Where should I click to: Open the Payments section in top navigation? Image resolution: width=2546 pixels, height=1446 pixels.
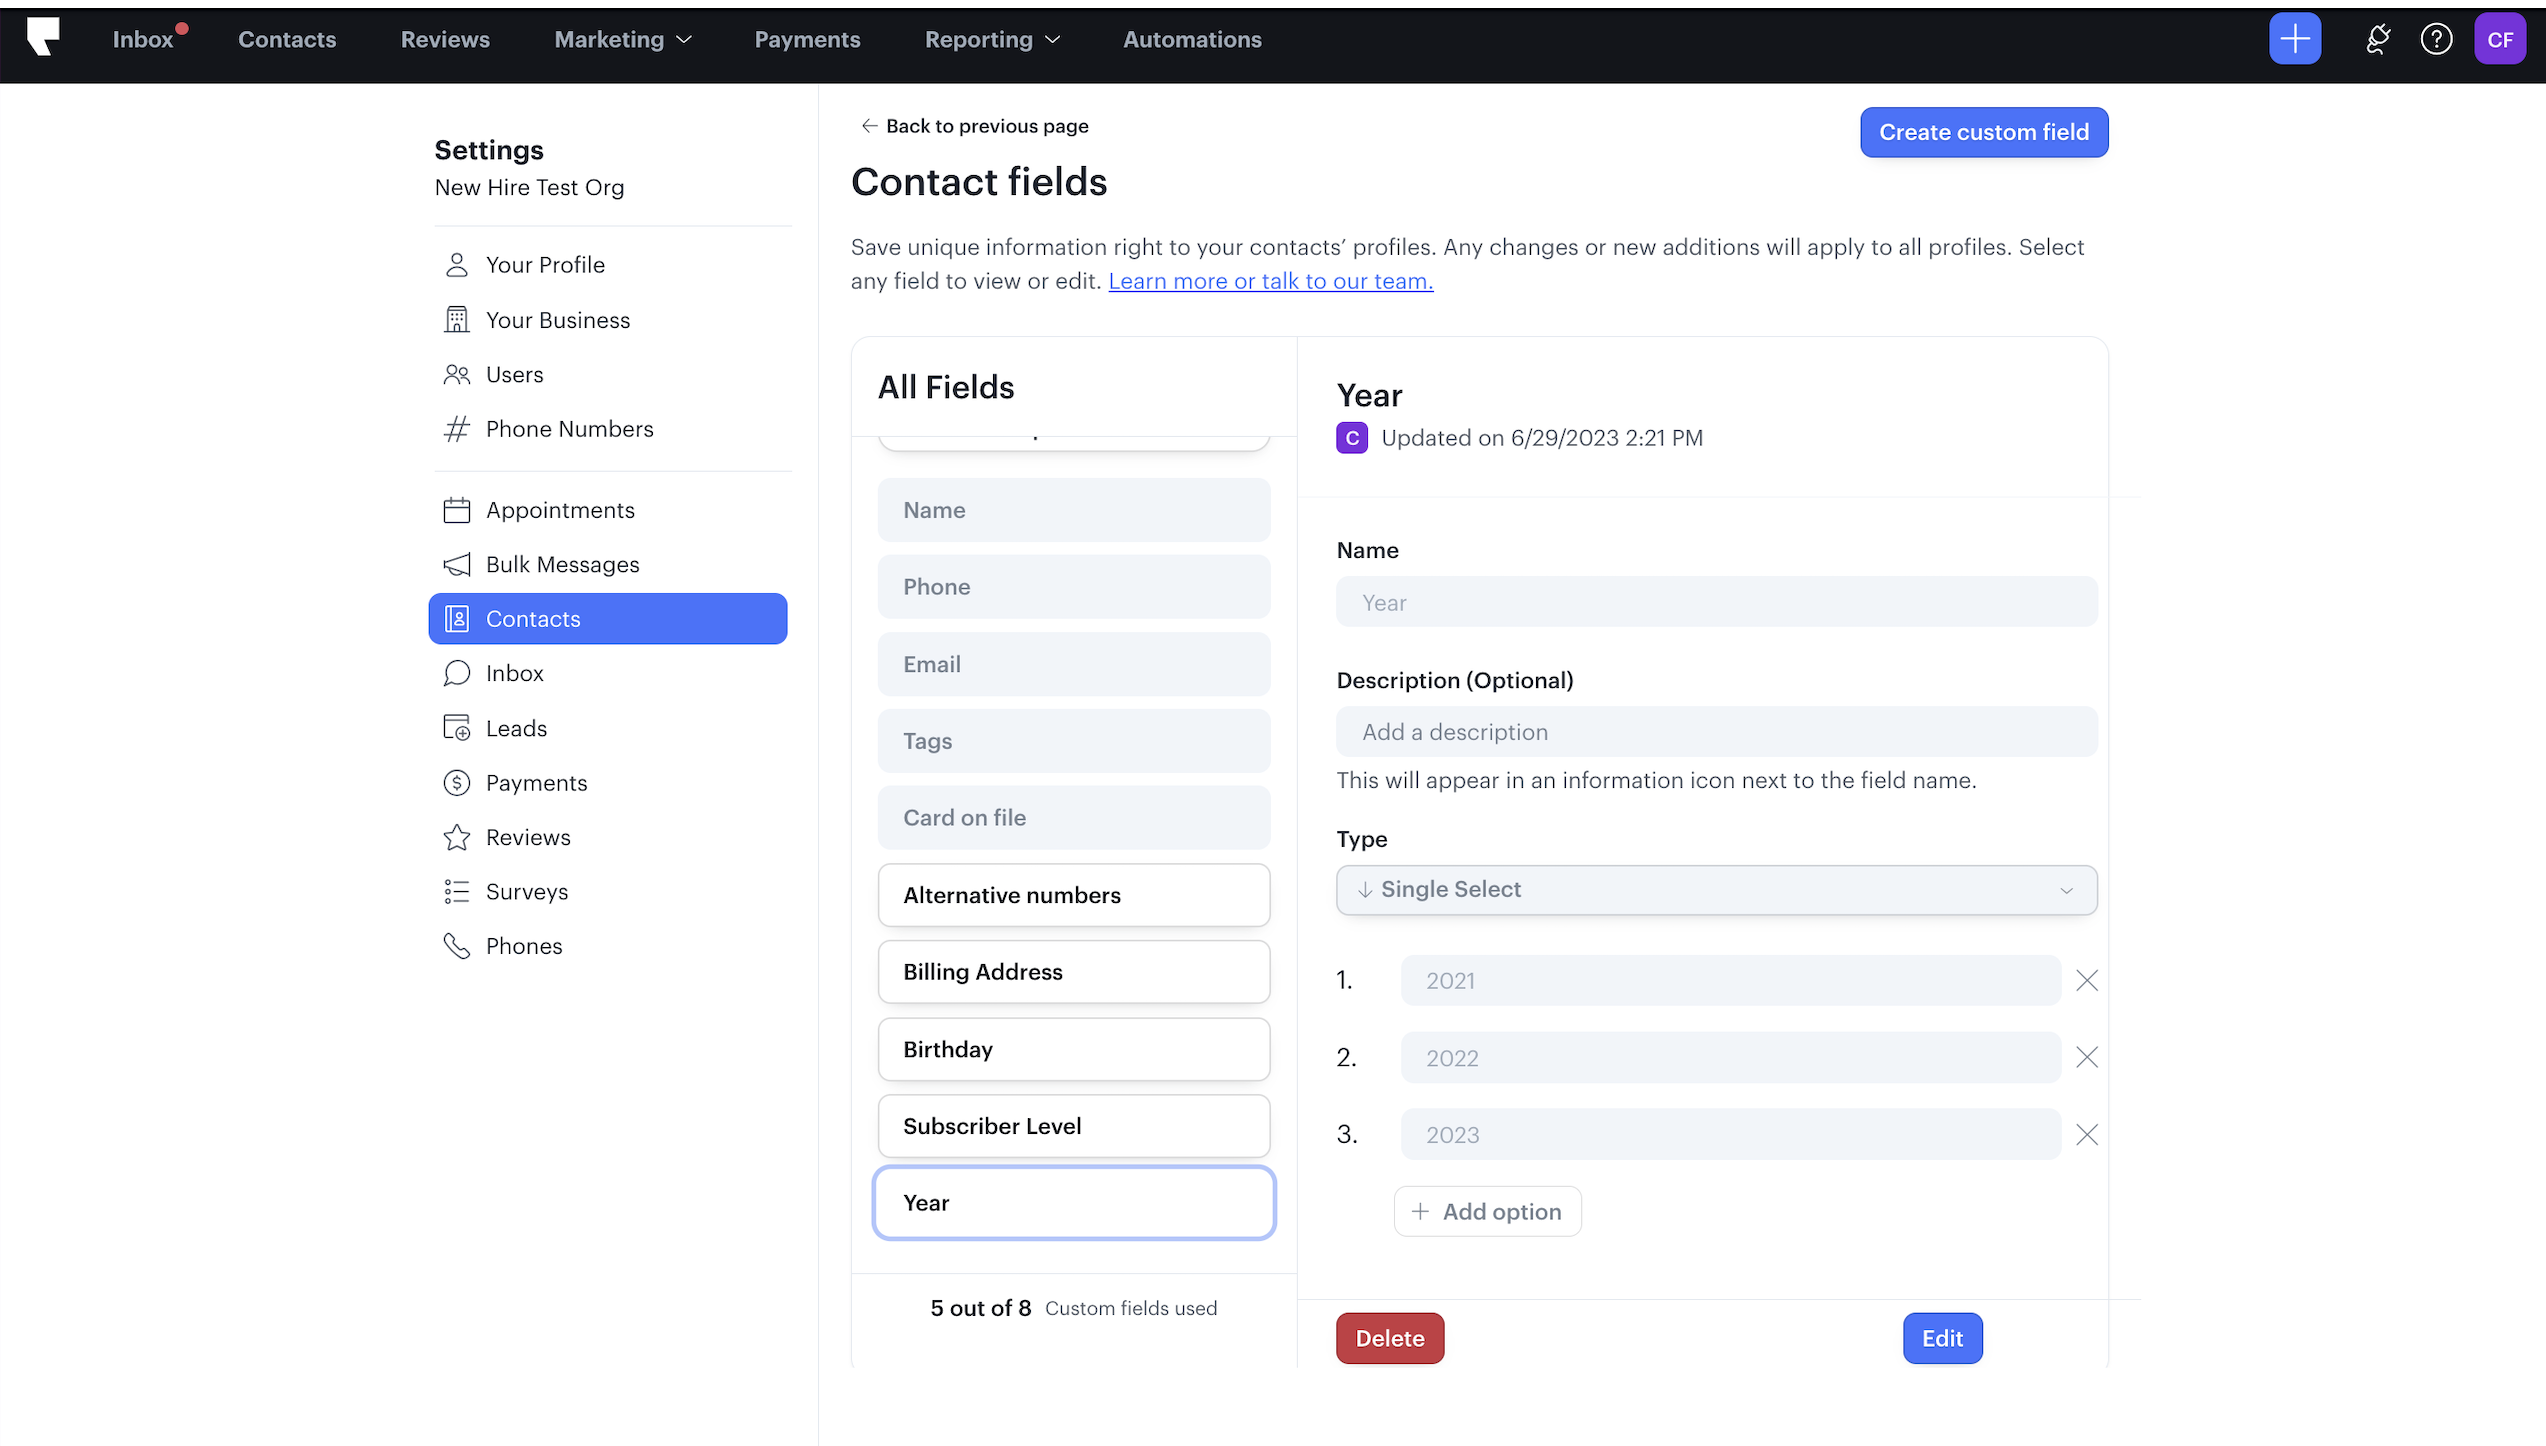808,39
